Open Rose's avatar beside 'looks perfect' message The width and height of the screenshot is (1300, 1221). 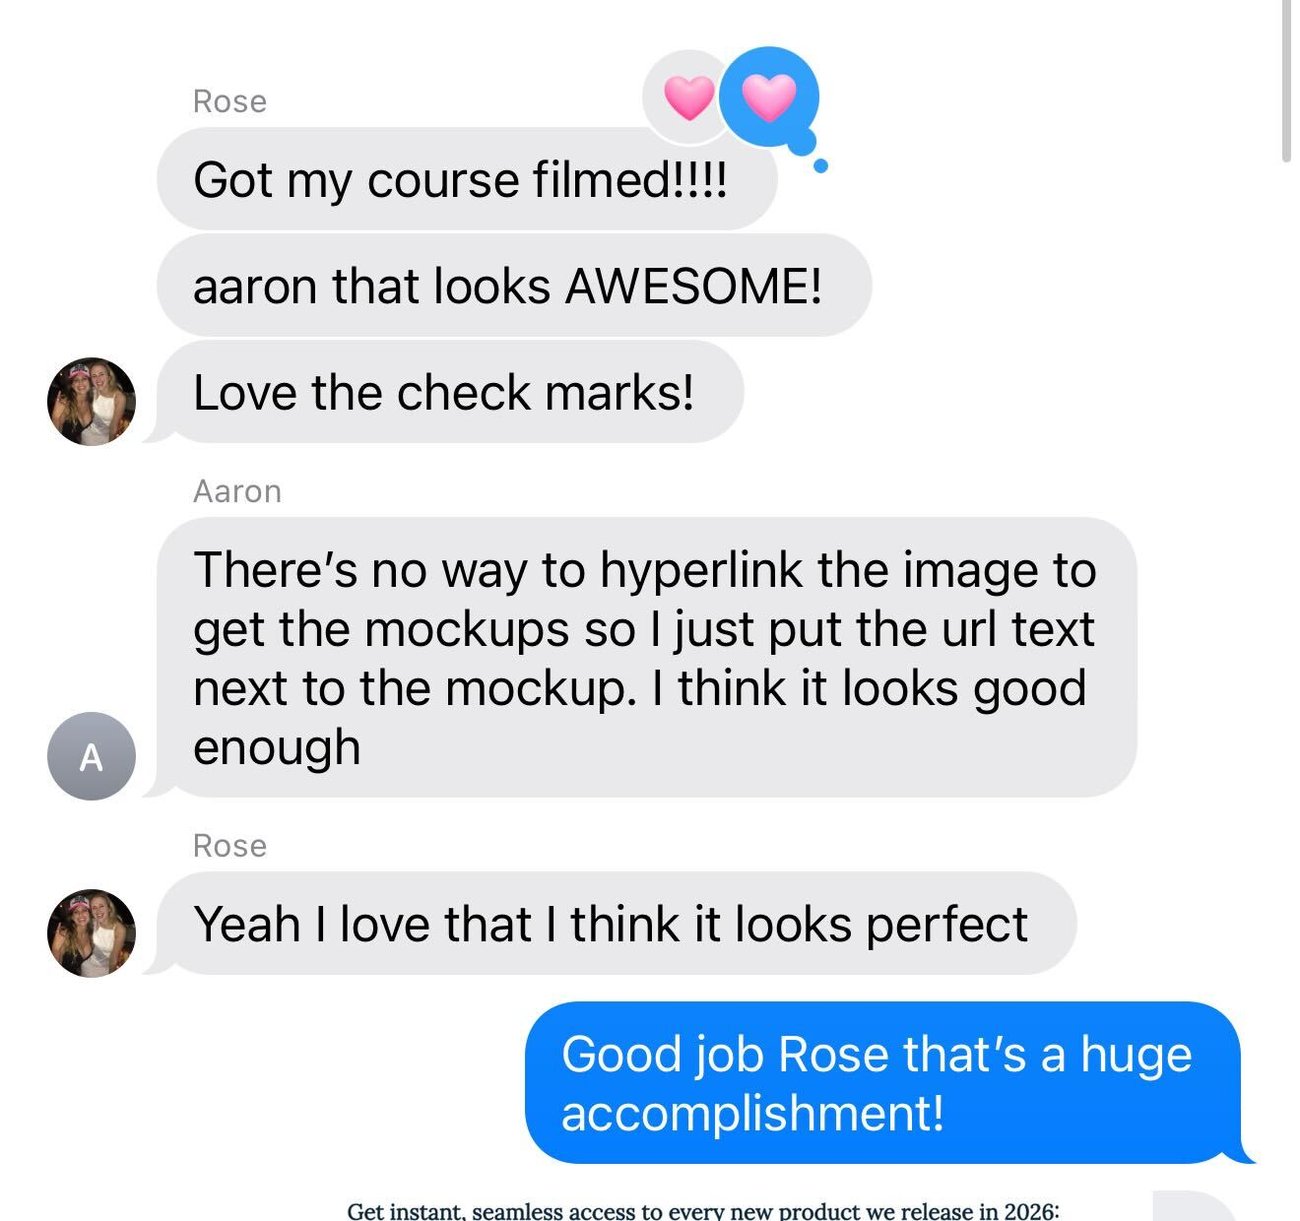coord(91,933)
